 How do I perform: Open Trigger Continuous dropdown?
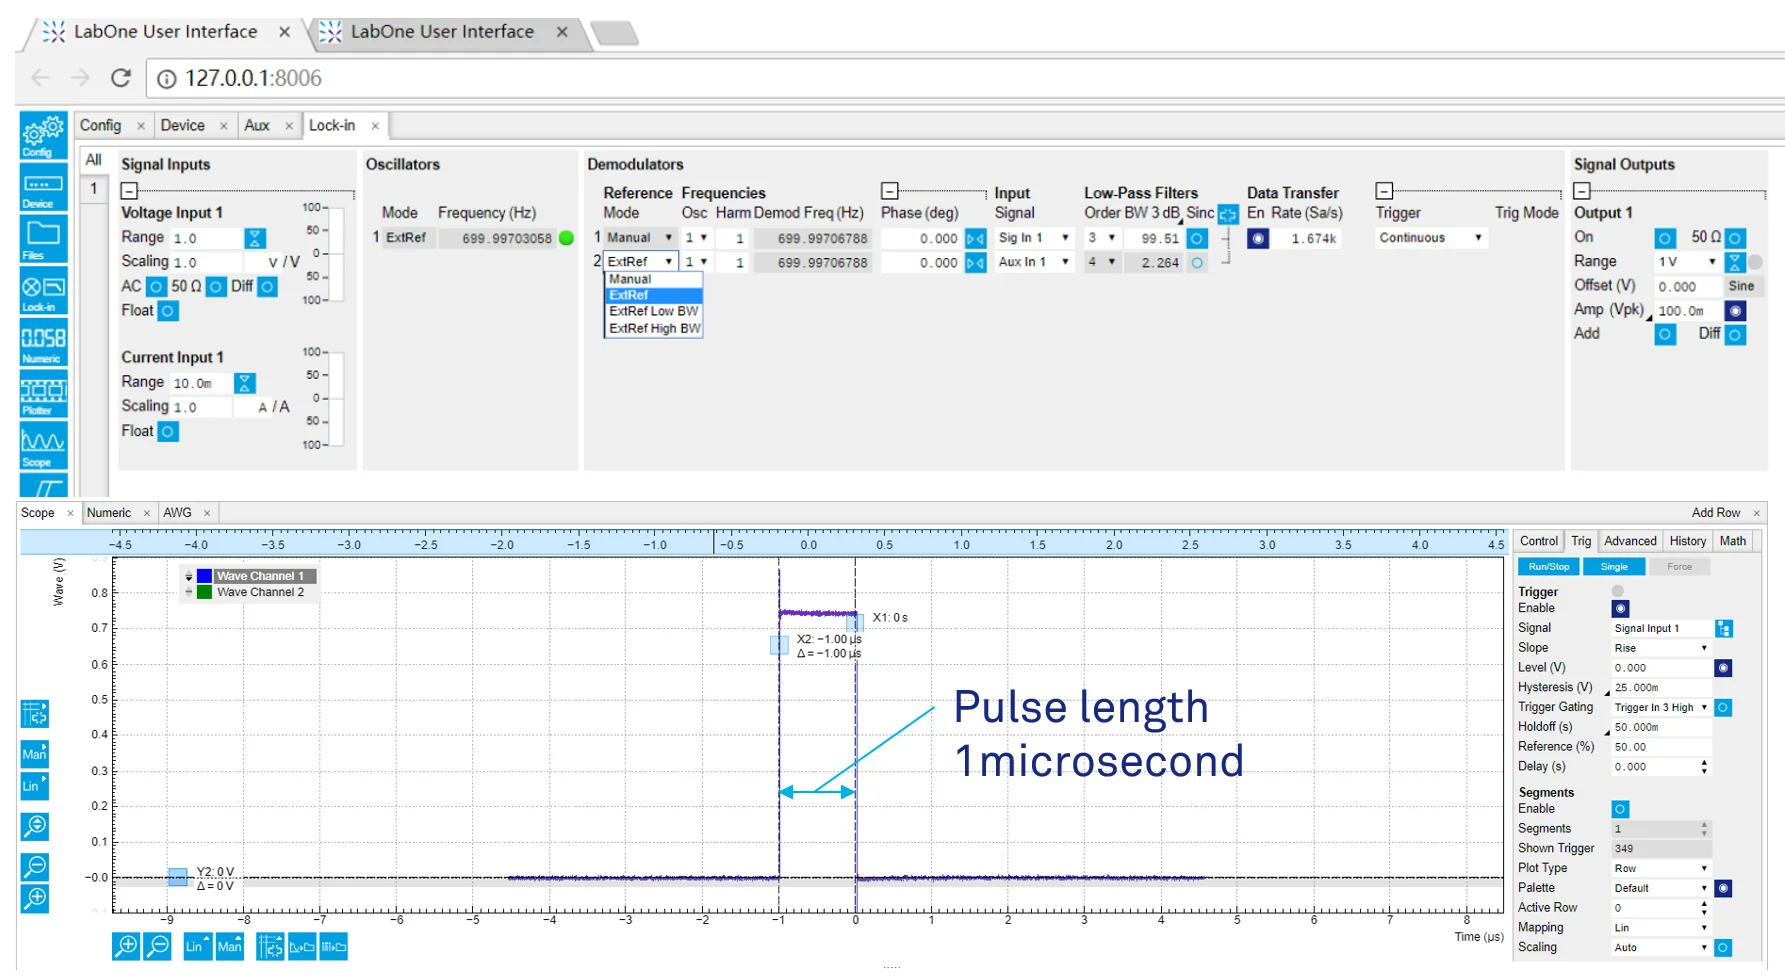pyautogui.click(x=1431, y=238)
